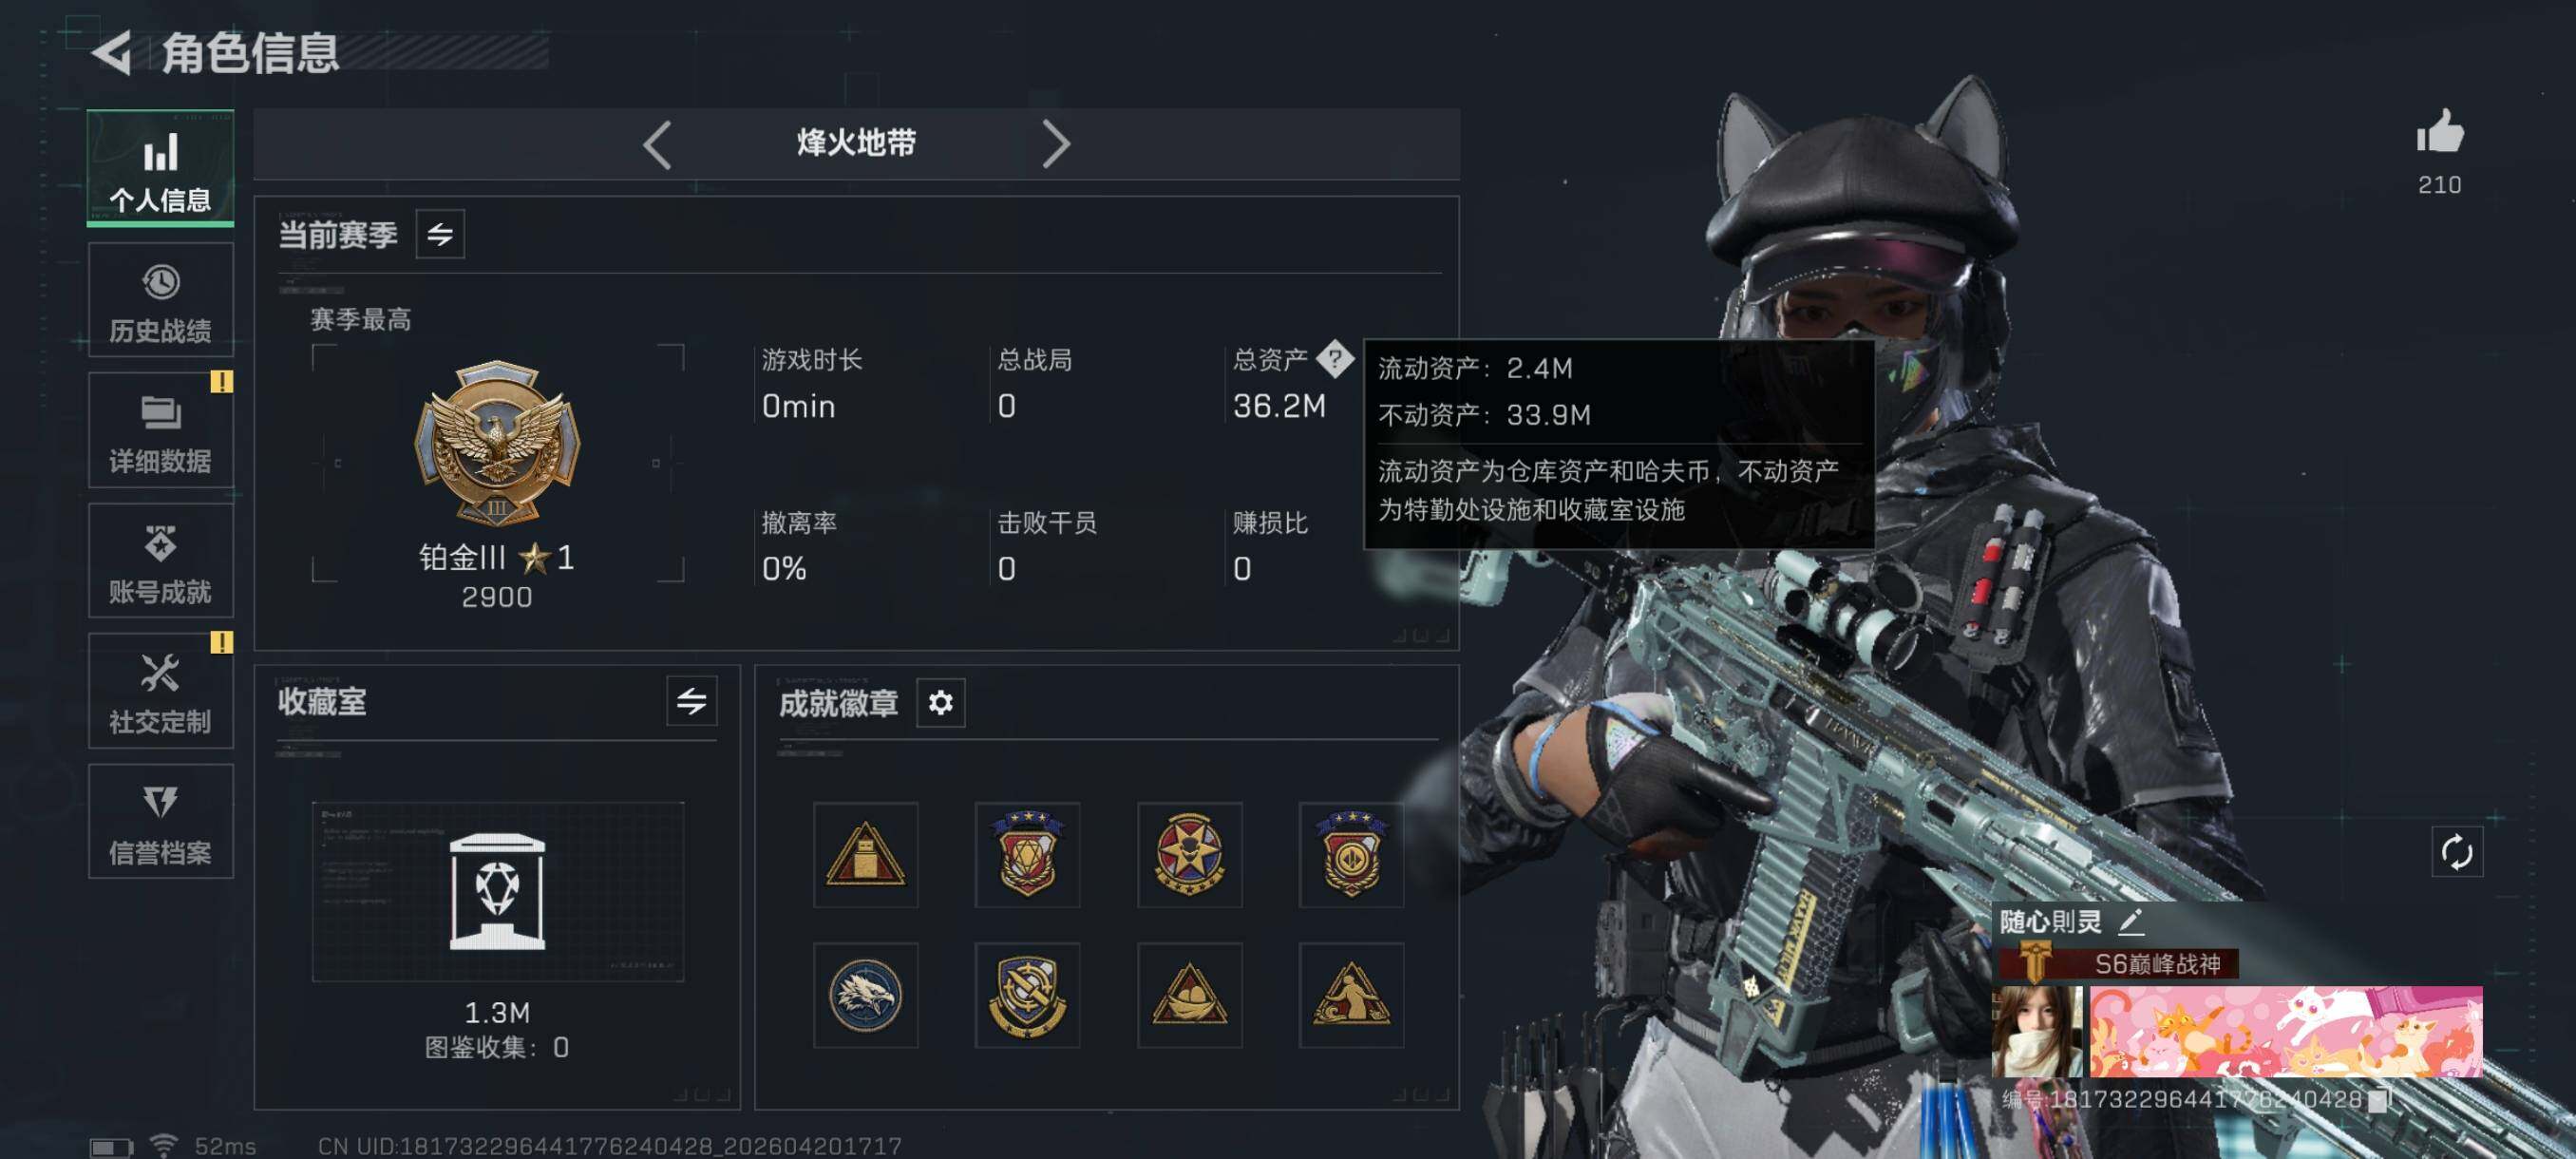This screenshot has height=1159, width=2576.
Task: Go to the 信誉档案 section
Action: (x=161, y=822)
